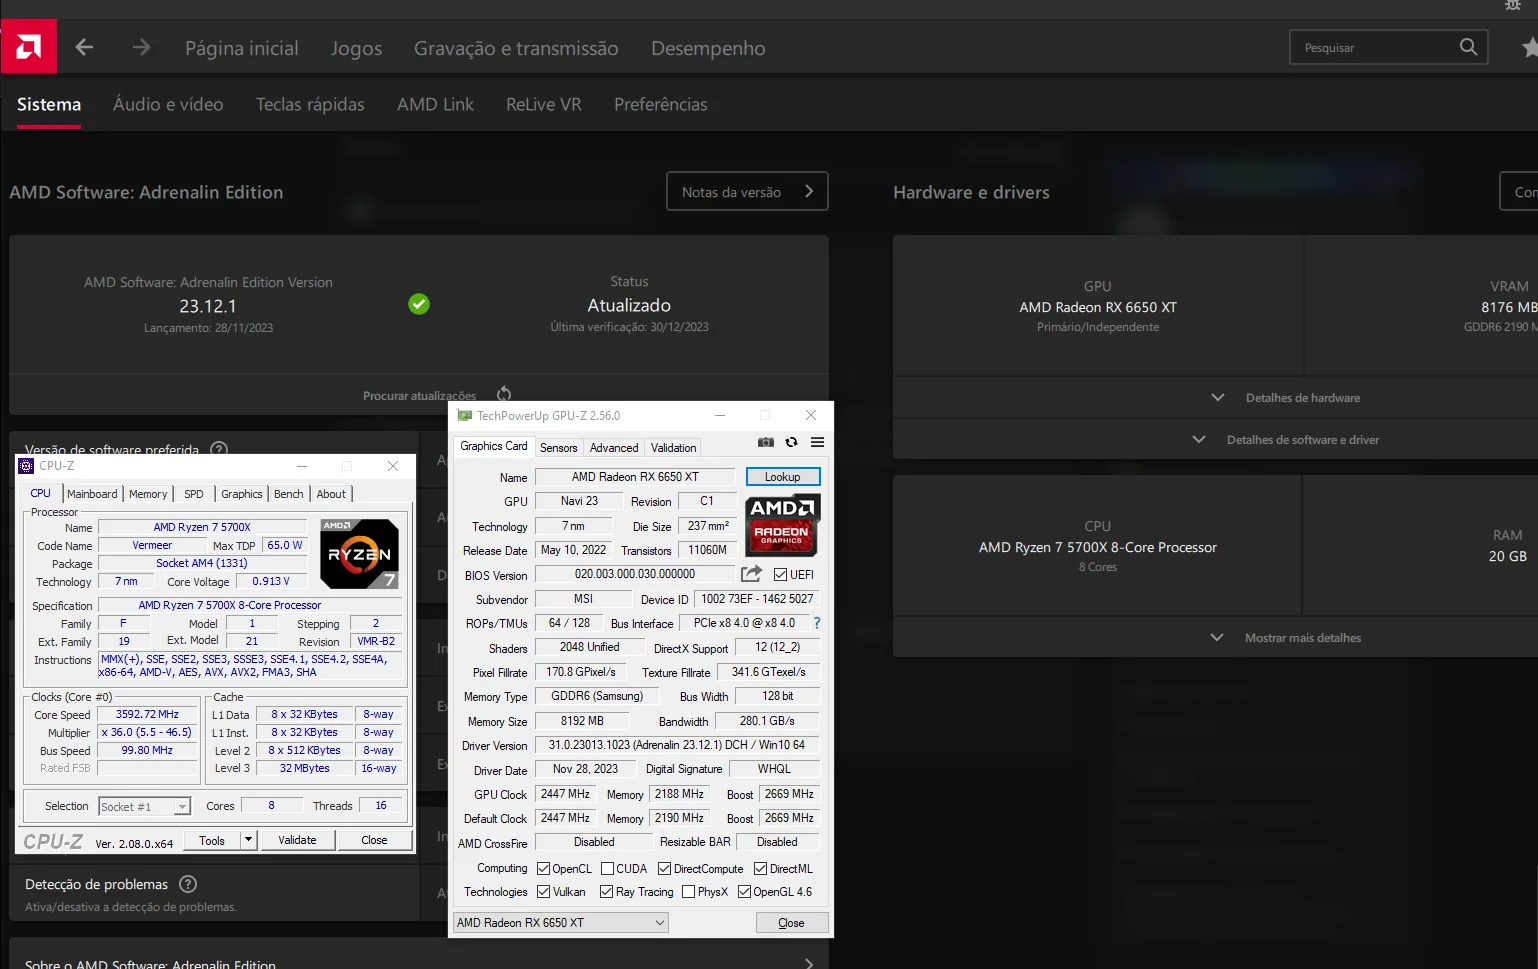Click the BIOS export share icon in GPU-Z
This screenshot has width=1538, height=969.
tap(751, 574)
